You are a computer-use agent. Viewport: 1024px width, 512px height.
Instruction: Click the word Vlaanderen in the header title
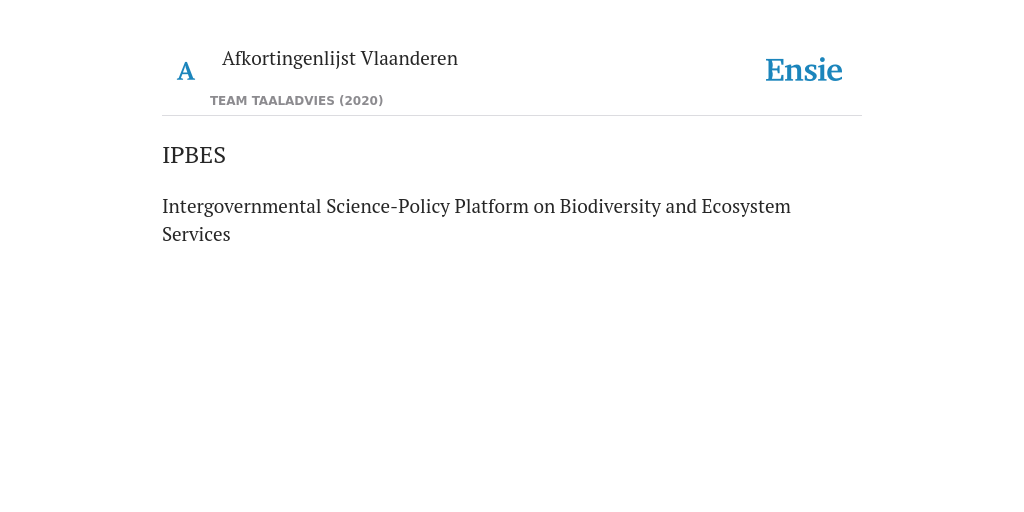409,58
